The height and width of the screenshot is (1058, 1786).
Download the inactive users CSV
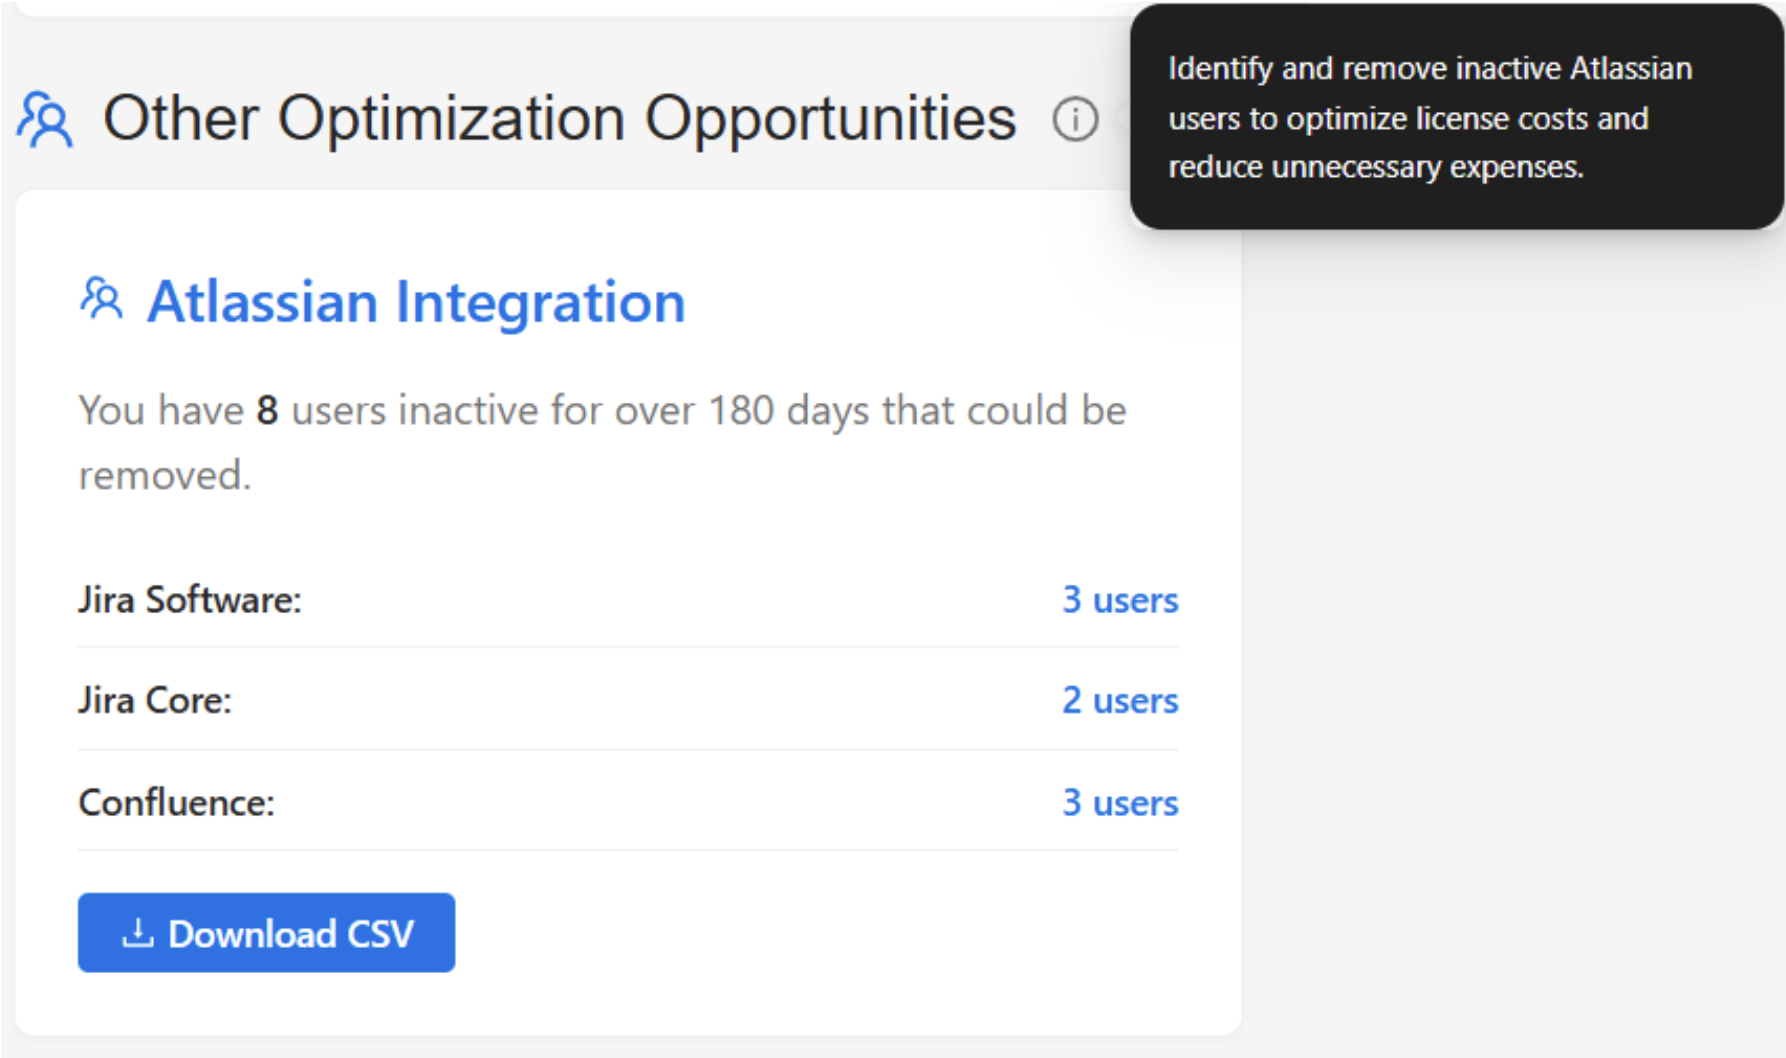[266, 932]
